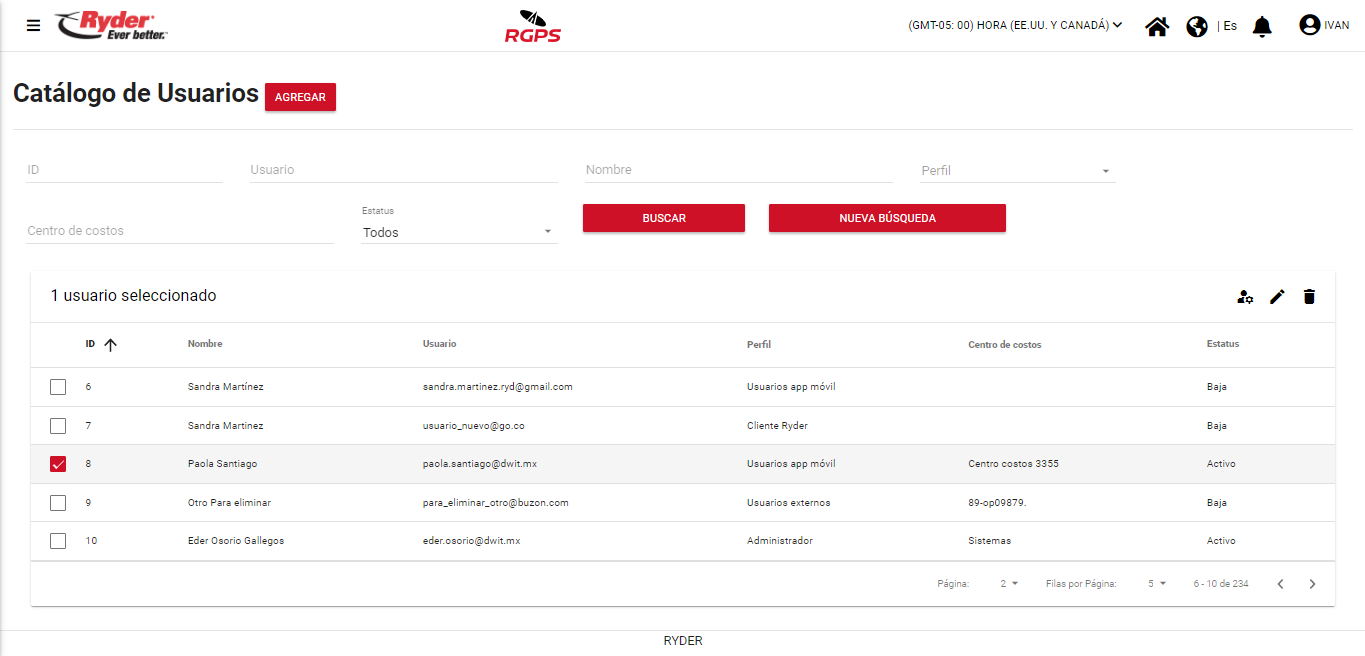Click the home icon in header
This screenshot has width=1365, height=656.
tap(1157, 26)
